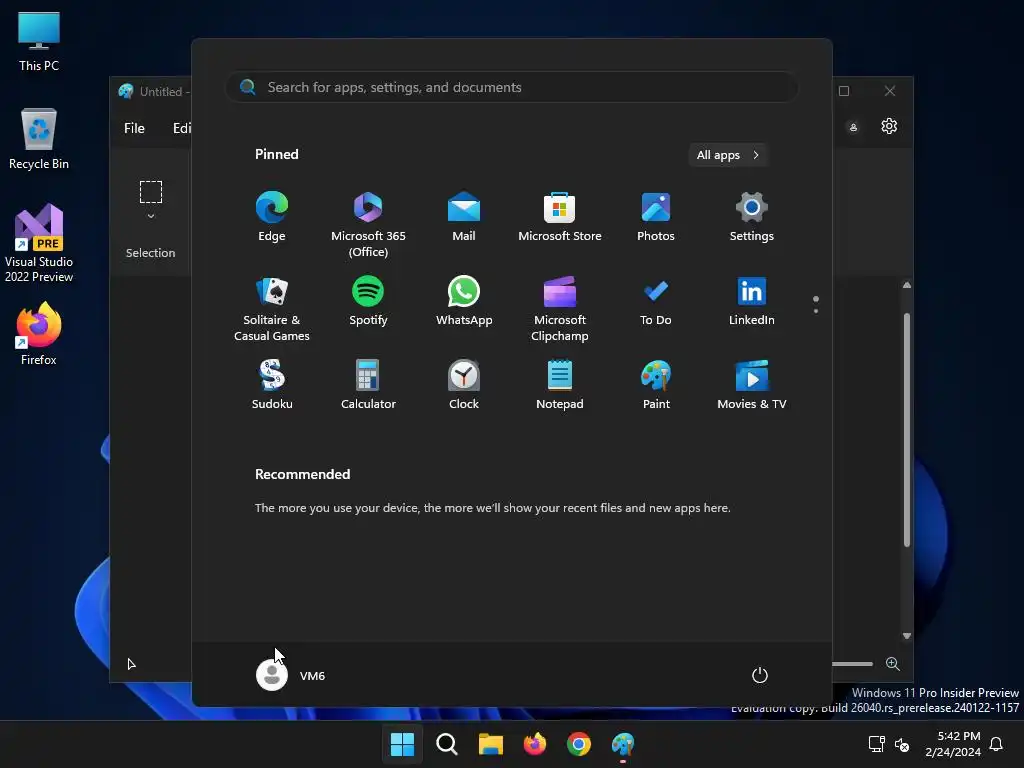This screenshot has height=768, width=1024.
Task: Launch Microsoft 365 (Office) app
Action: (368, 225)
